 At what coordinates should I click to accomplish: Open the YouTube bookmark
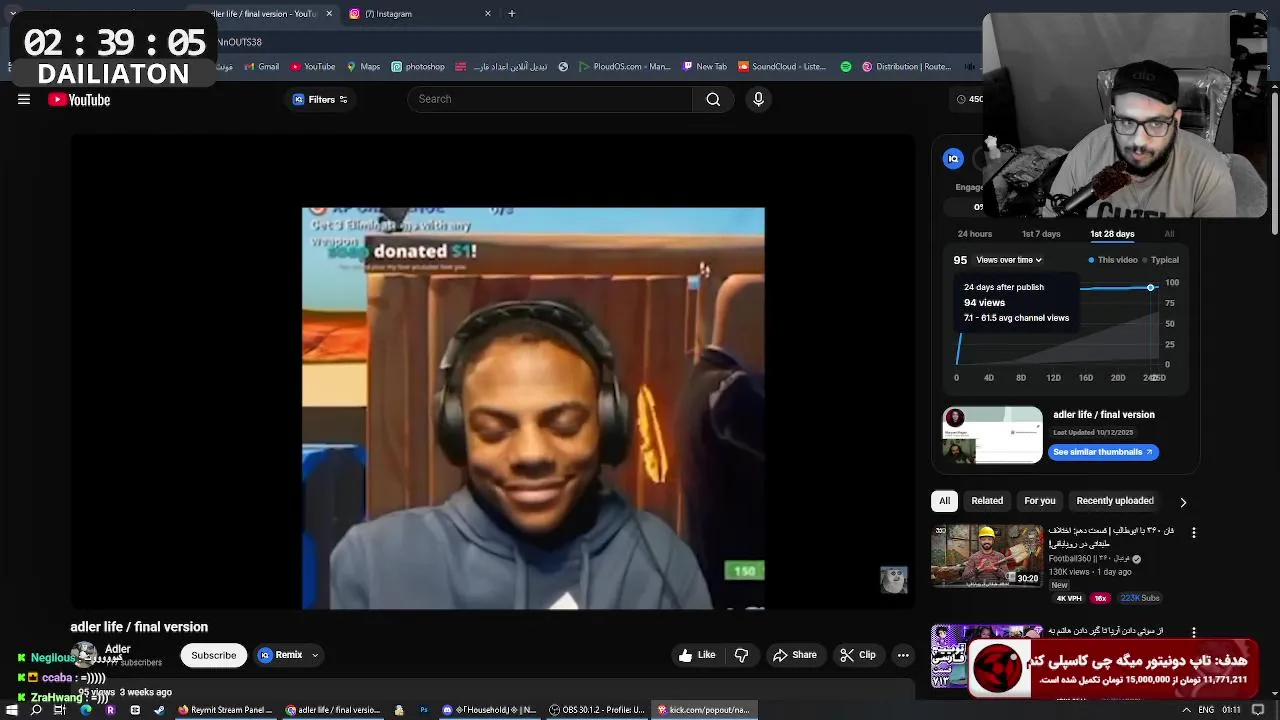point(313,67)
